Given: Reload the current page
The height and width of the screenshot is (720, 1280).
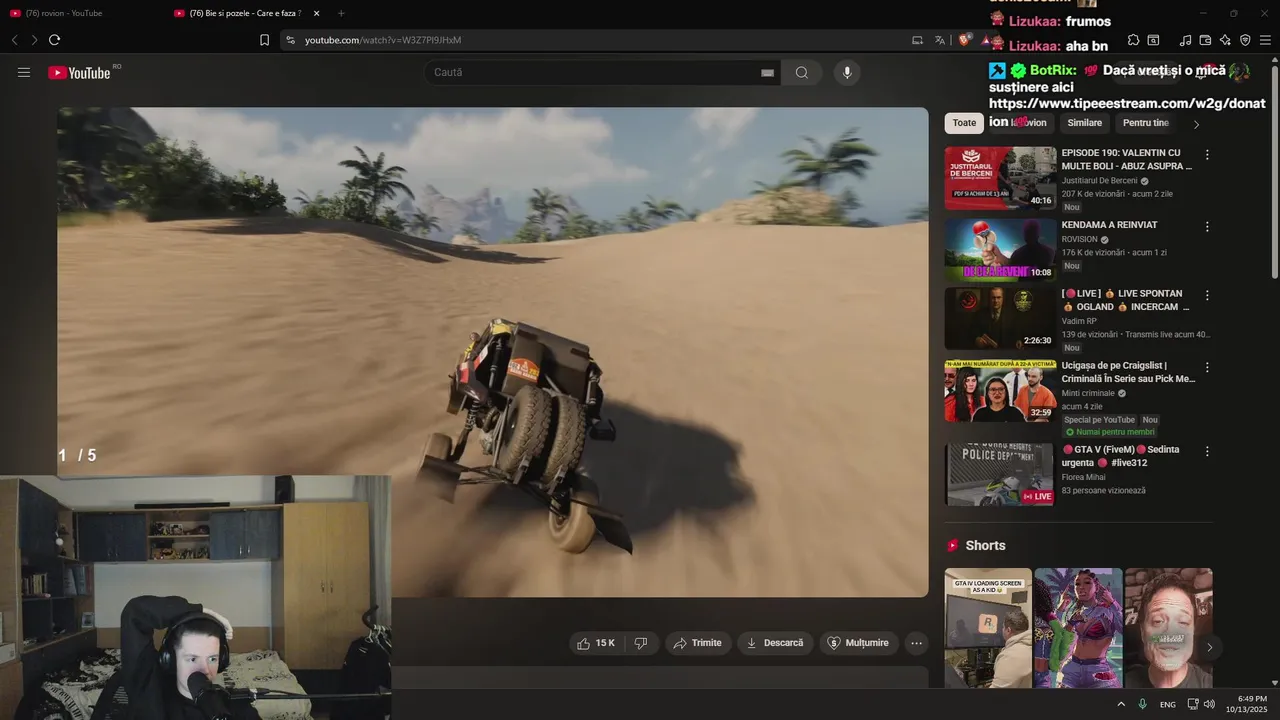Looking at the screenshot, I should 54,40.
